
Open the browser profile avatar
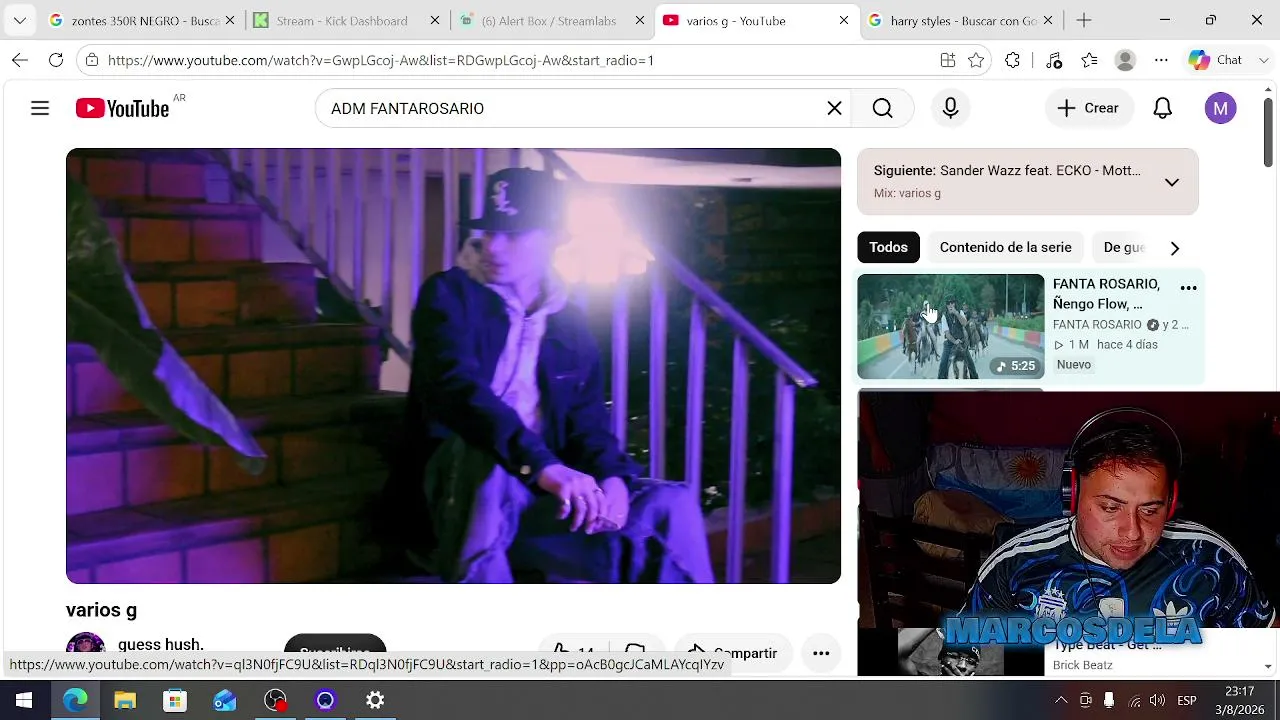tap(1125, 60)
